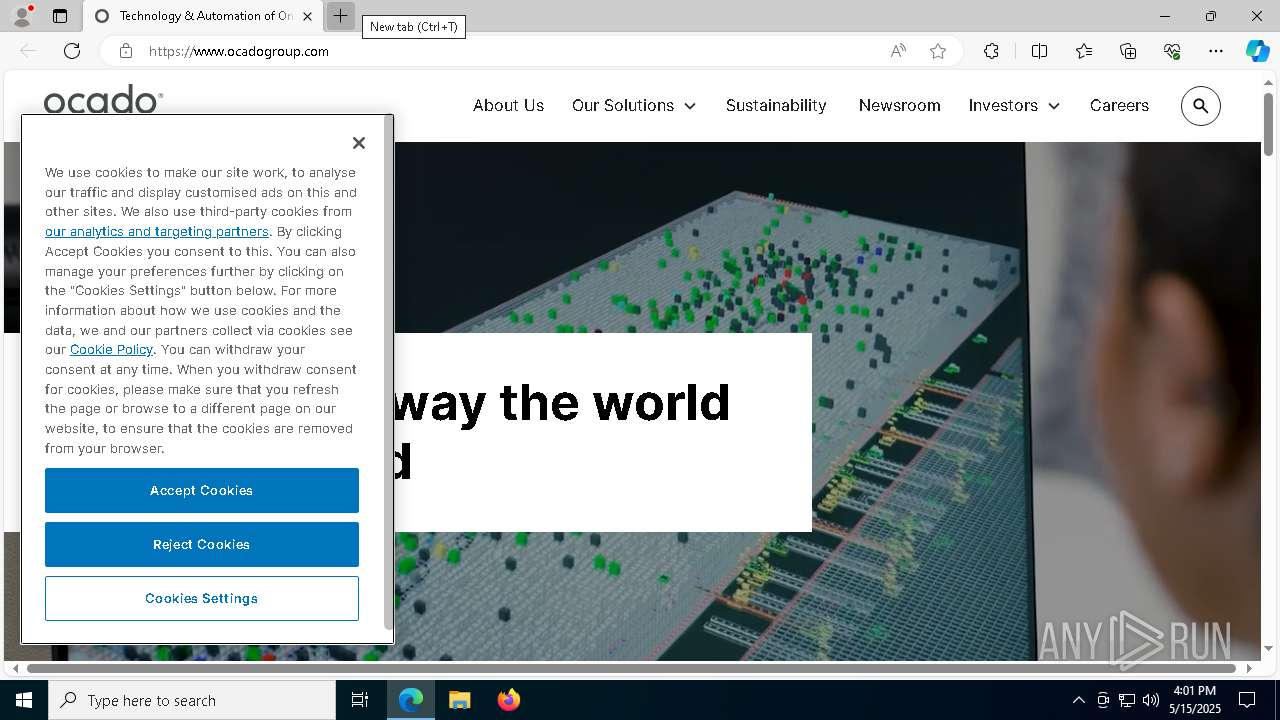
Task: Open the Careers page
Action: [x=1119, y=105]
